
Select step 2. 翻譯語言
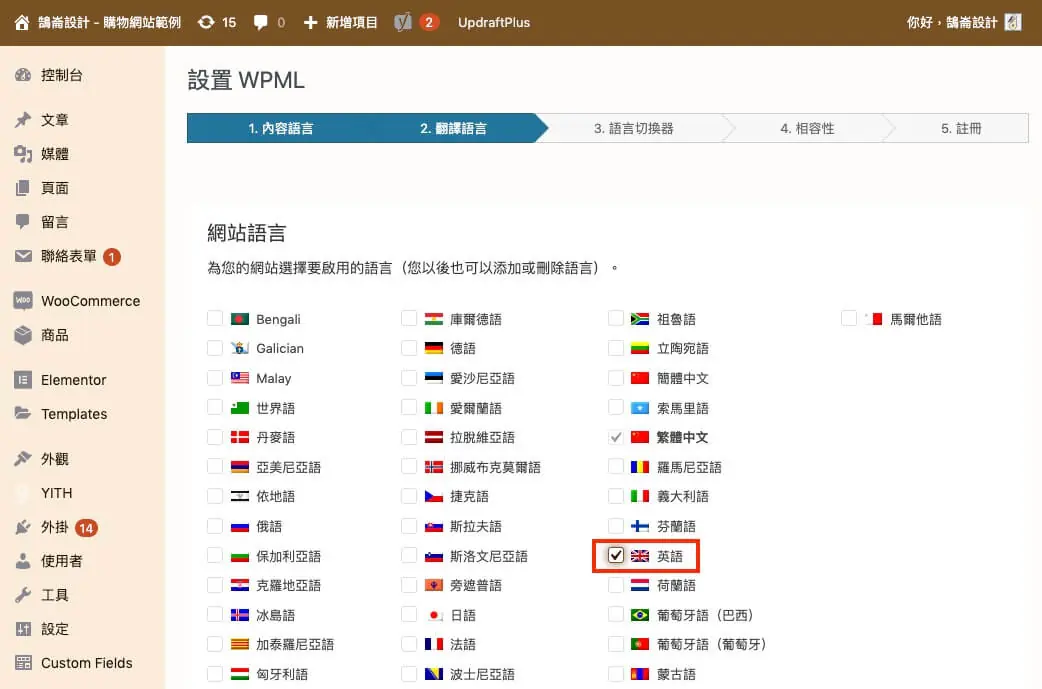pyautogui.click(x=454, y=128)
